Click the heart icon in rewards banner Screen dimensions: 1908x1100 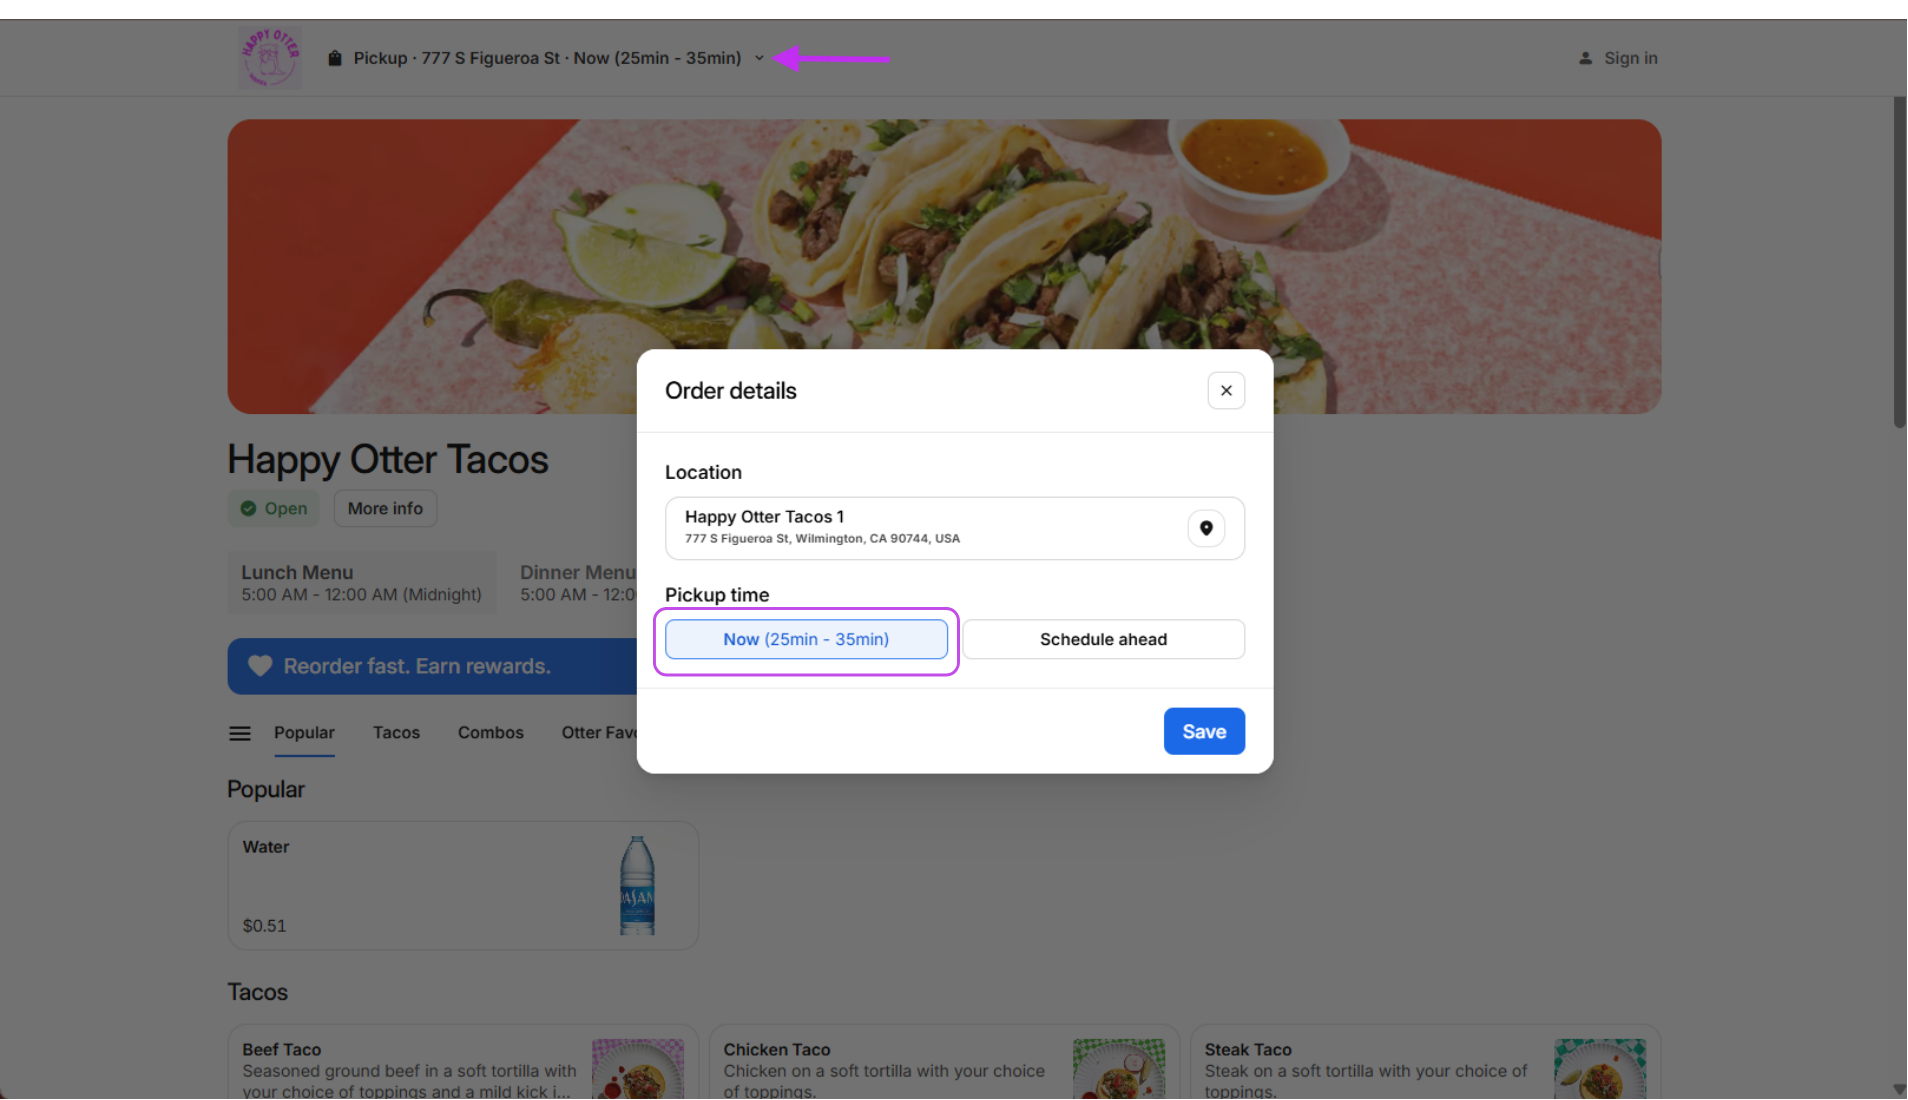coord(260,667)
